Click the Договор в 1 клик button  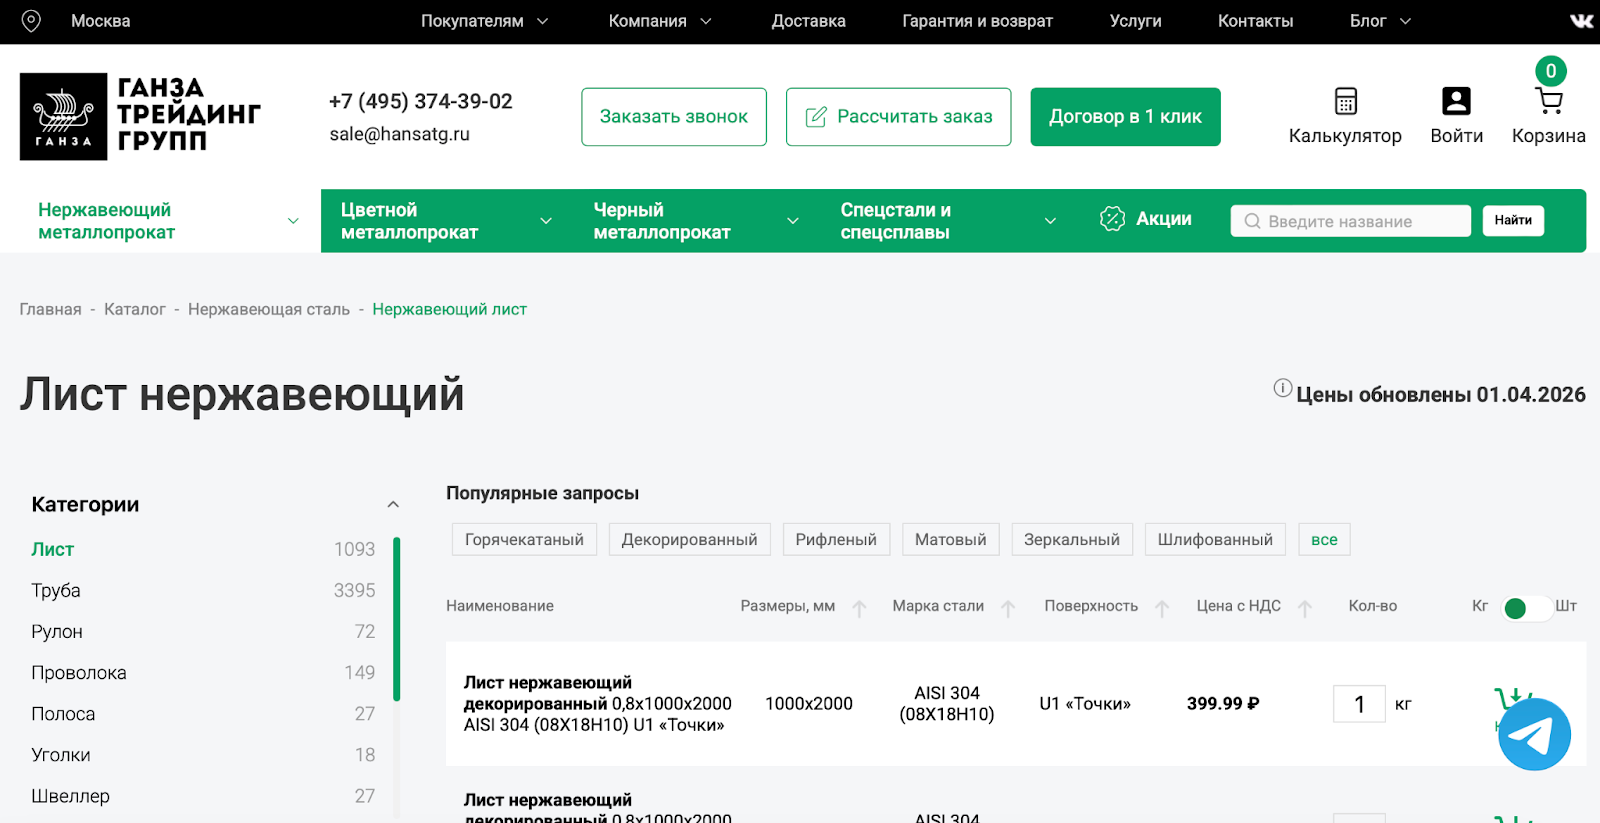[1125, 117]
